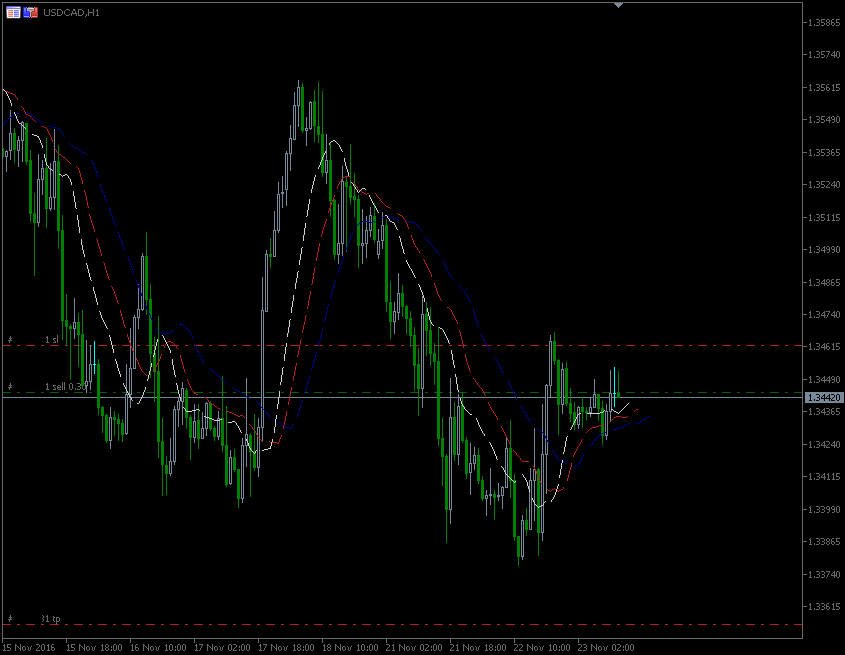Click price scale value 1.33740
Image resolution: width=845 pixels, height=655 pixels.
(x=824, y=575)
